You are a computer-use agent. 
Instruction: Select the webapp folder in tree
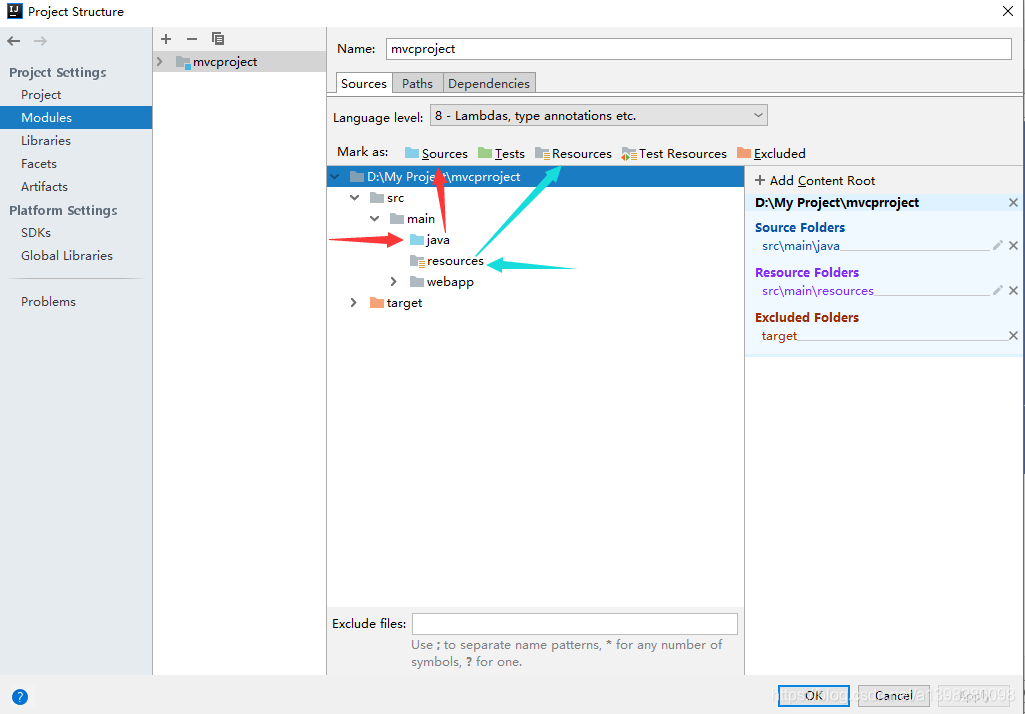tap(450, 282)
